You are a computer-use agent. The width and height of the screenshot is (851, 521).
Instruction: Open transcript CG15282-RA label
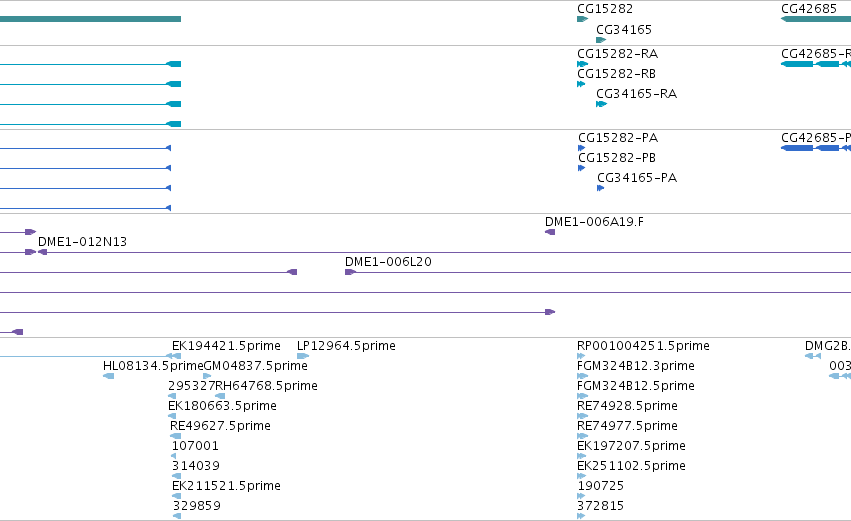point(618,54)
